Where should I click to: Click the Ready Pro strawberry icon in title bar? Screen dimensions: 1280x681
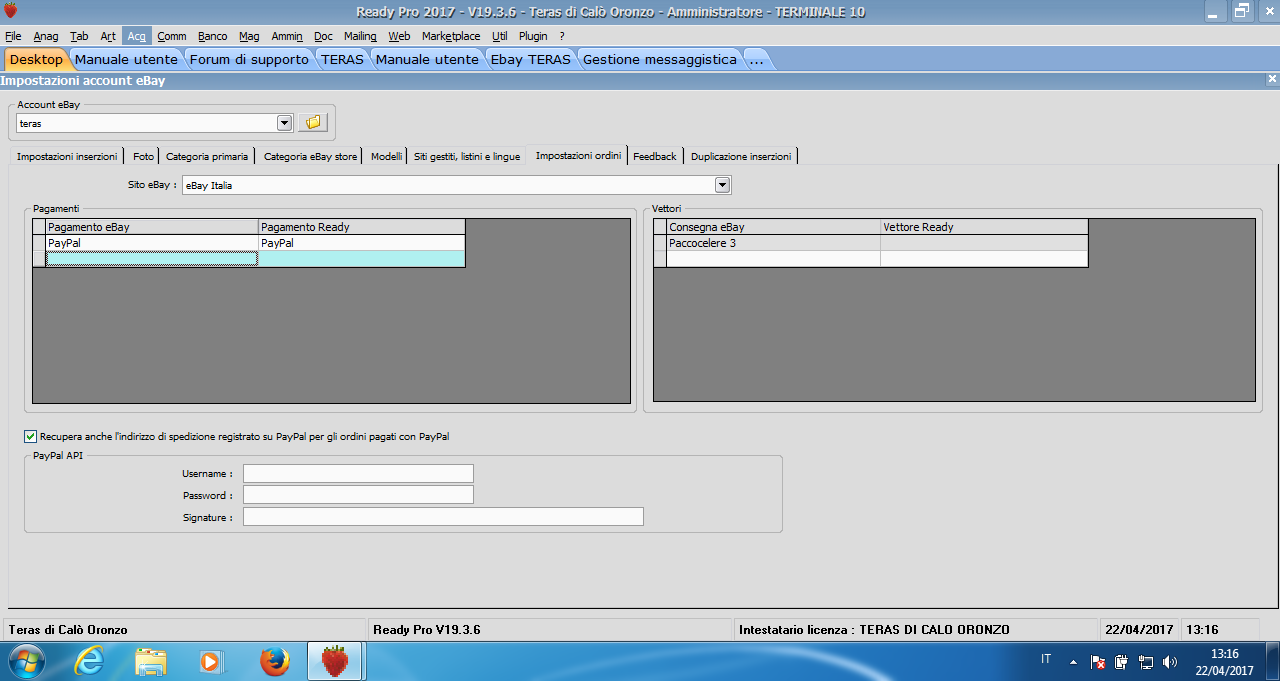(10, 11)
